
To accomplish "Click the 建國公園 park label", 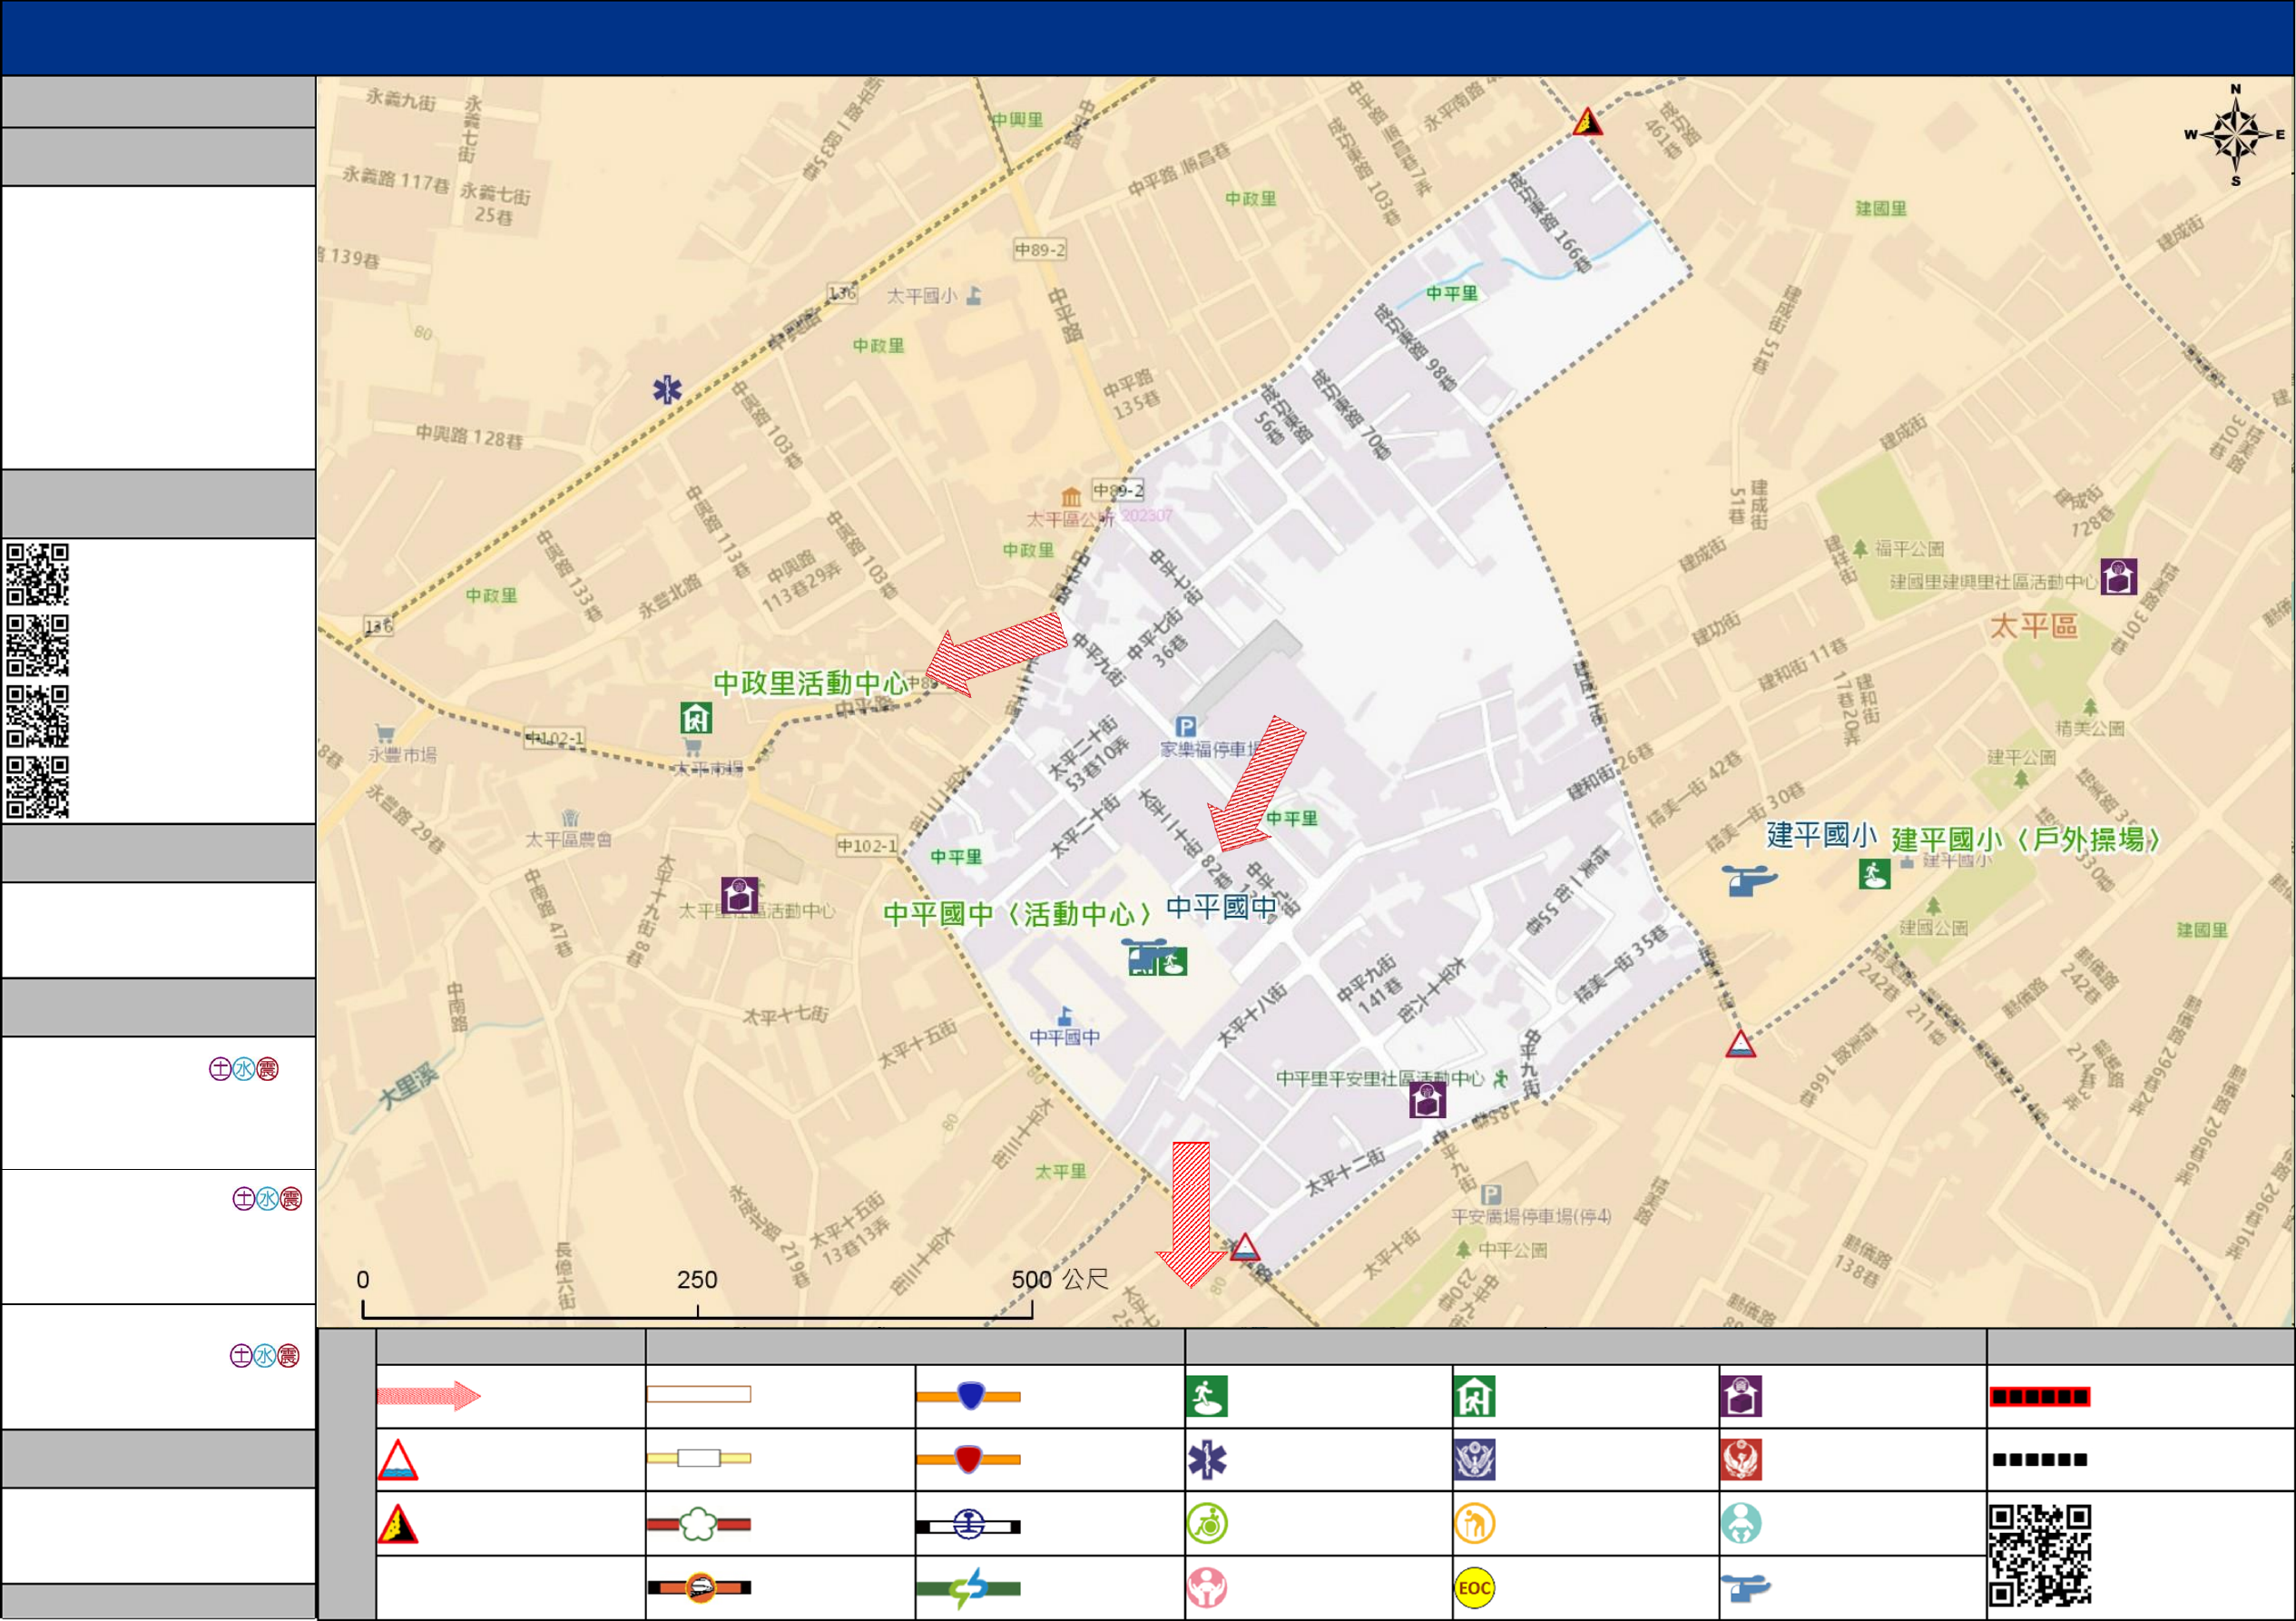I will point(1934,927).
